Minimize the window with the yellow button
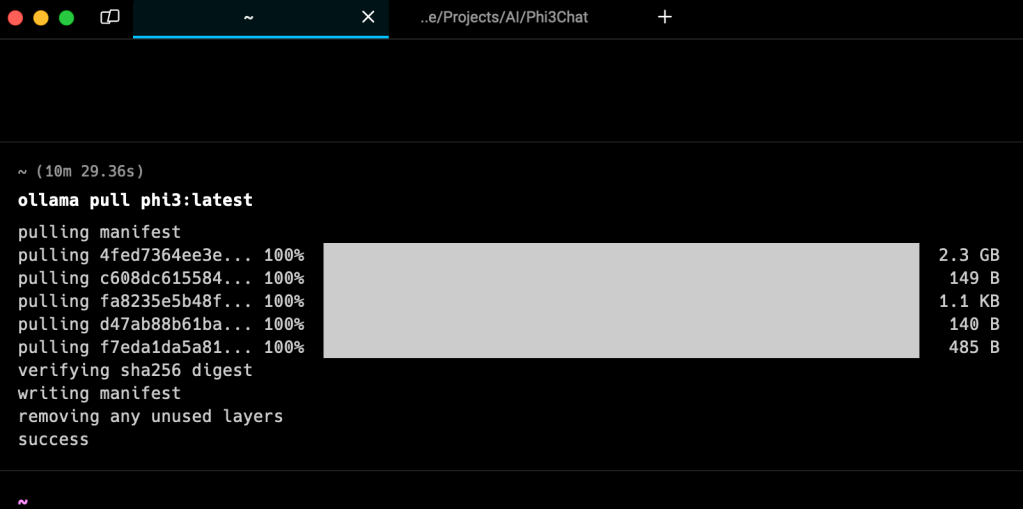 point(41,17)
